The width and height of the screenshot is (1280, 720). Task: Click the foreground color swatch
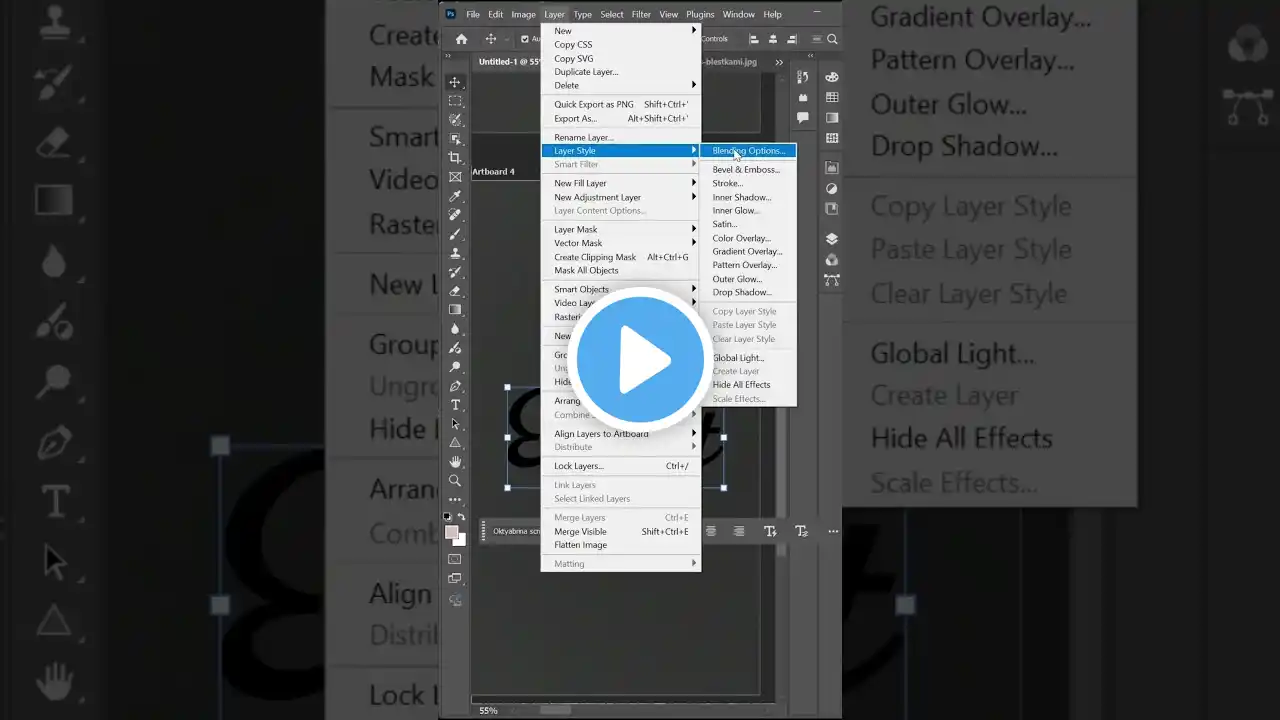click(x=452, y=532)
